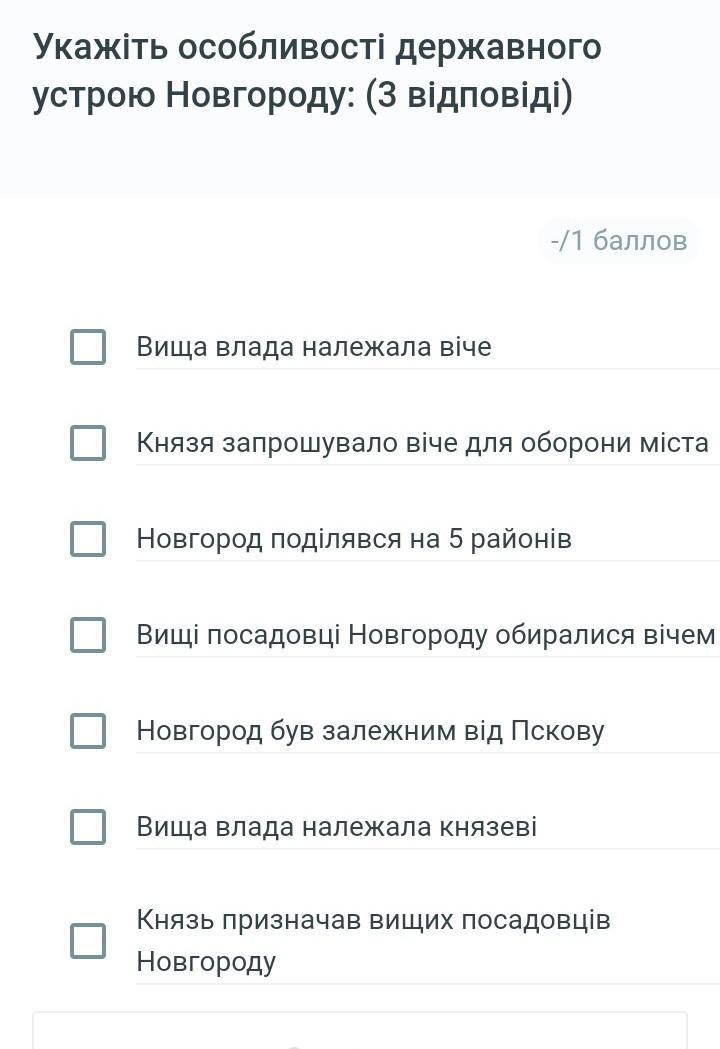Click the label 'Вищі посадовці Новгороду обиралися вічем'
720x1049 pixels.
click(426, 635)
